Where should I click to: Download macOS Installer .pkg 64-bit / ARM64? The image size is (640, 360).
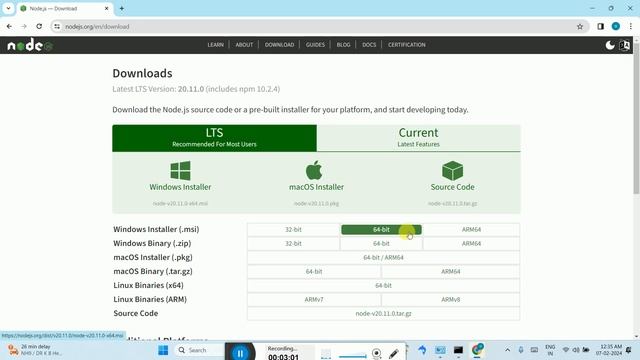click(383, 258)
